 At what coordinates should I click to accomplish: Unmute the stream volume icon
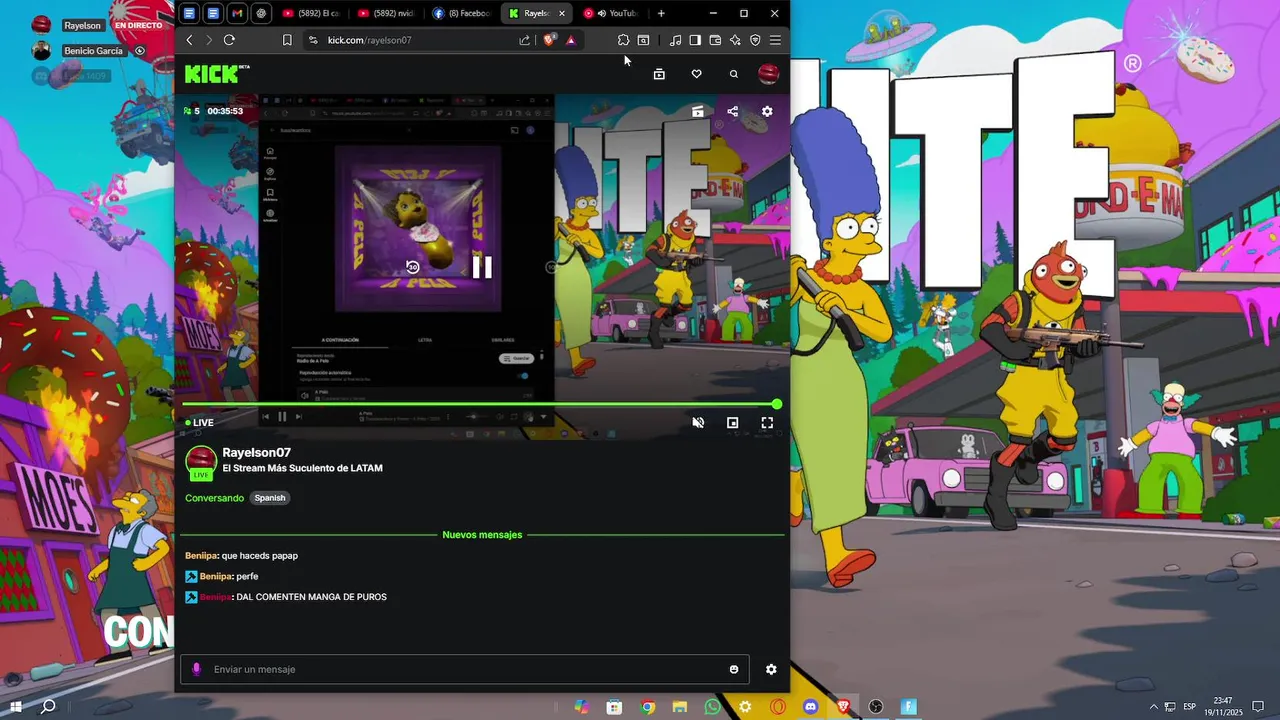pyautogui.click(x=698, y=422)
